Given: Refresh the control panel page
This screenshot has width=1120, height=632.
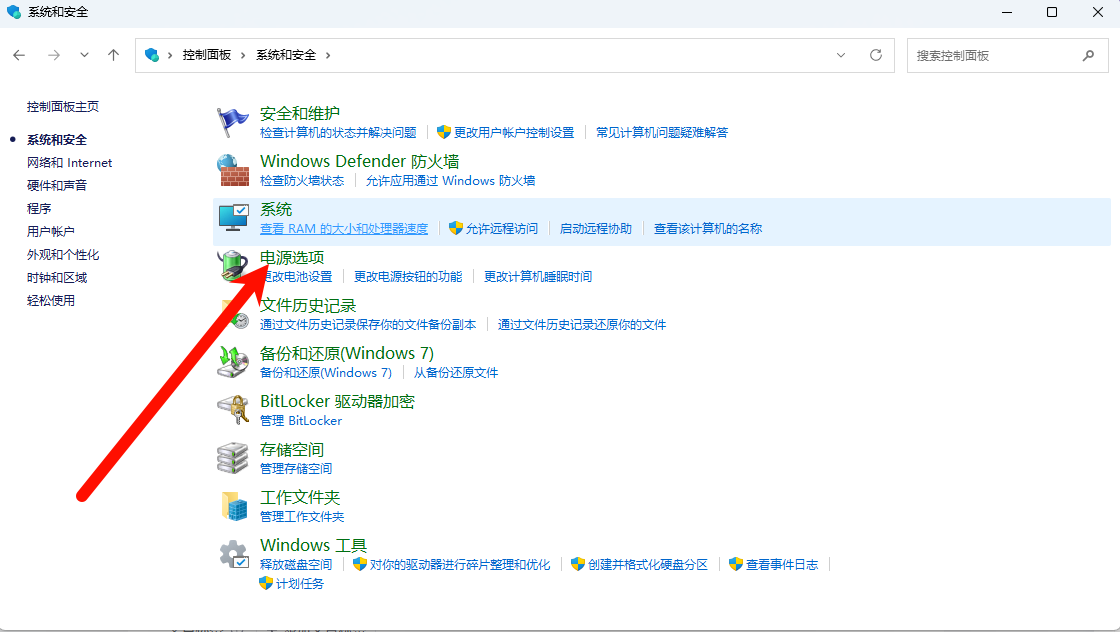Looking at the screenshot, I should click(876, 55).
